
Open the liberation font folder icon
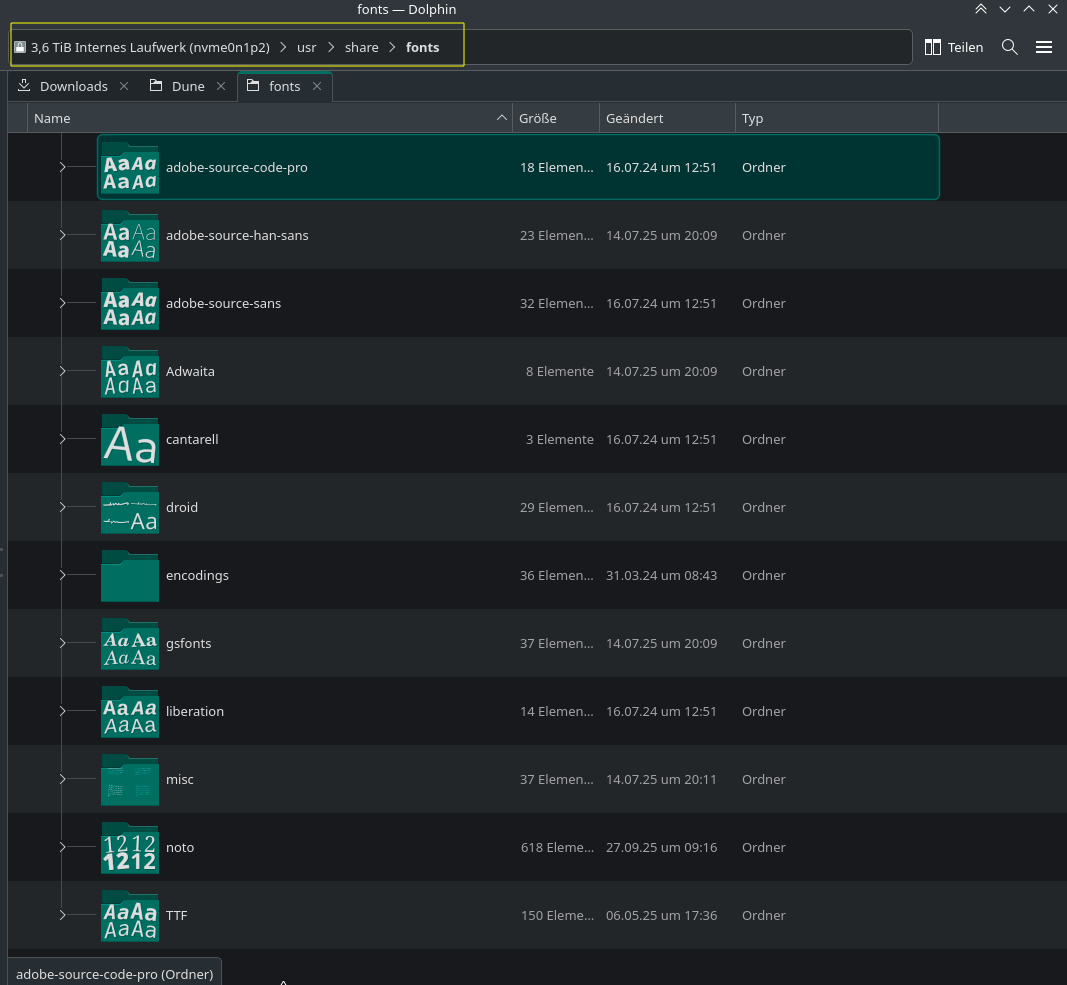[130, 712]
